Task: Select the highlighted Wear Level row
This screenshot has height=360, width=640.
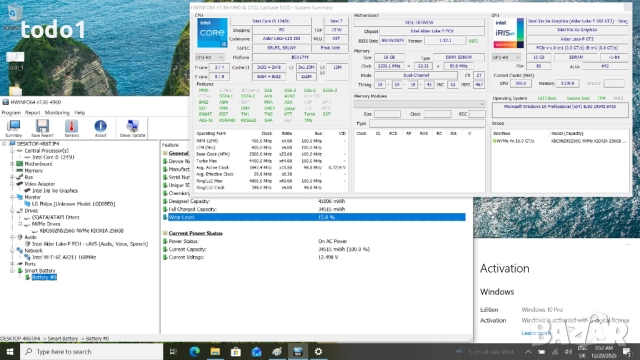Action: 314,217
